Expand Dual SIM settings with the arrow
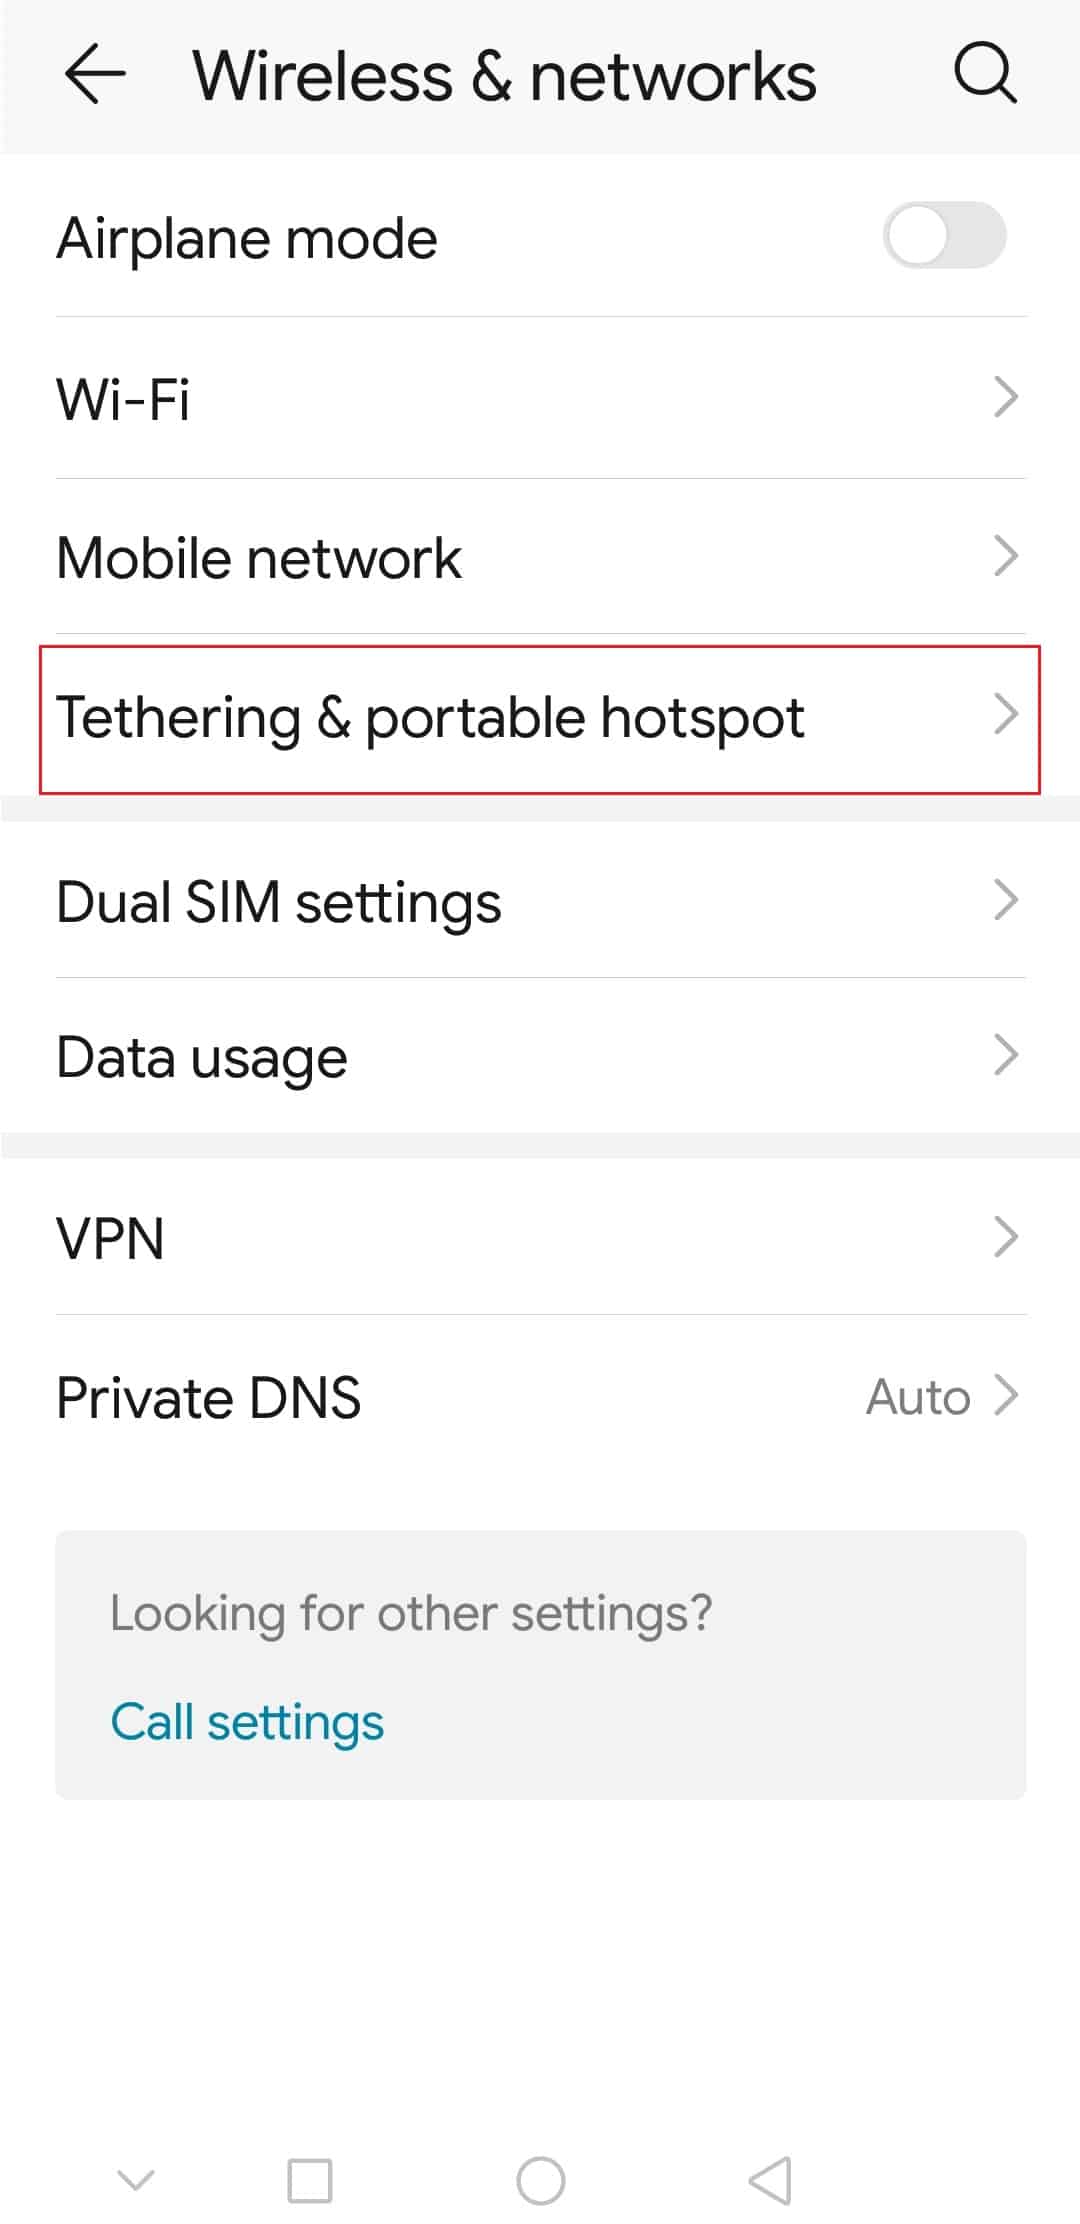The height and width of the screenshot is (2224, 1080). tap(1007, 901)
